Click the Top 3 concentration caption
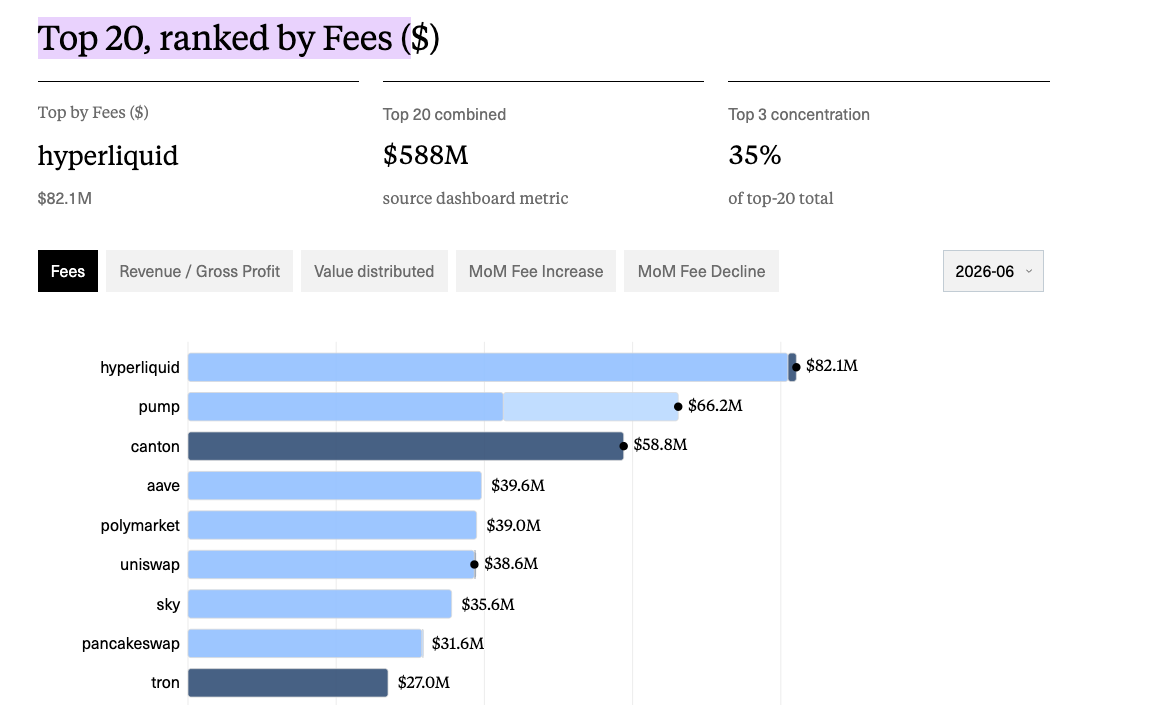Image resolution: width=1151 pixels, height=705 pixels. [x=799, y=115]
